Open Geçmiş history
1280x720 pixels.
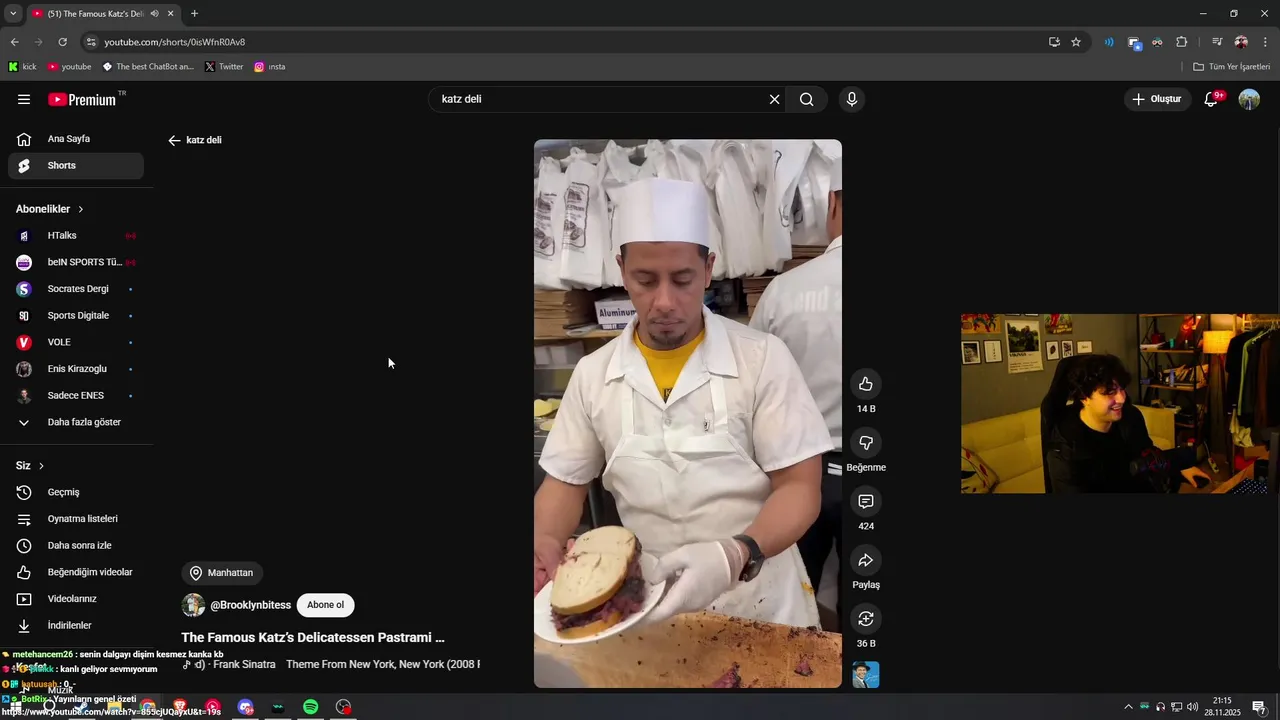coord(76,492)
